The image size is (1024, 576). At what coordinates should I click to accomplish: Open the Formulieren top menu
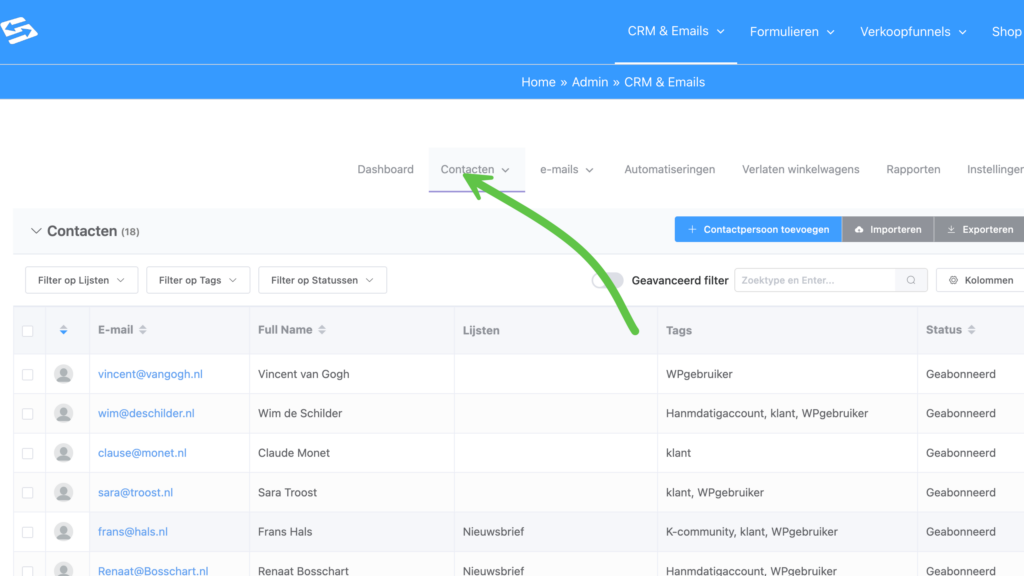pyautogui.click(x=791, y=32)
